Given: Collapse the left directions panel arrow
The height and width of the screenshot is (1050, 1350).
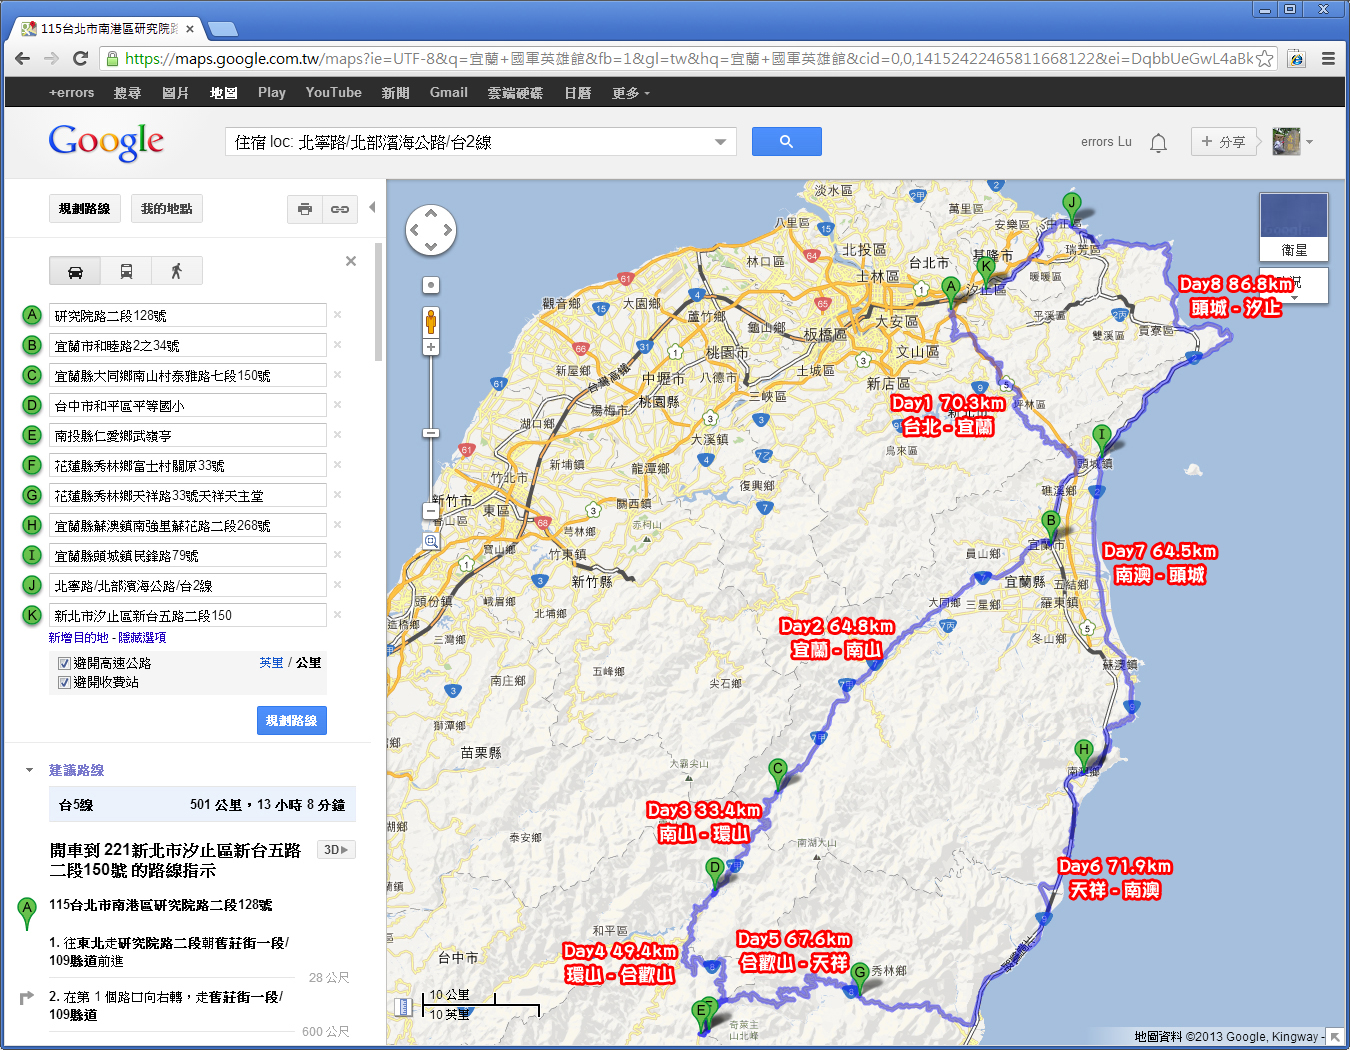Looking at the screenshot, I should (372, 207).
